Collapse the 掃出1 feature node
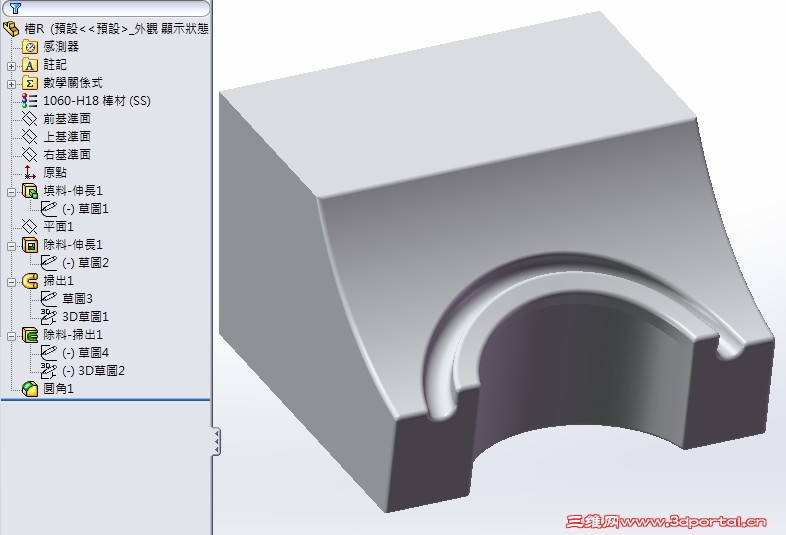 click(11, 282)
